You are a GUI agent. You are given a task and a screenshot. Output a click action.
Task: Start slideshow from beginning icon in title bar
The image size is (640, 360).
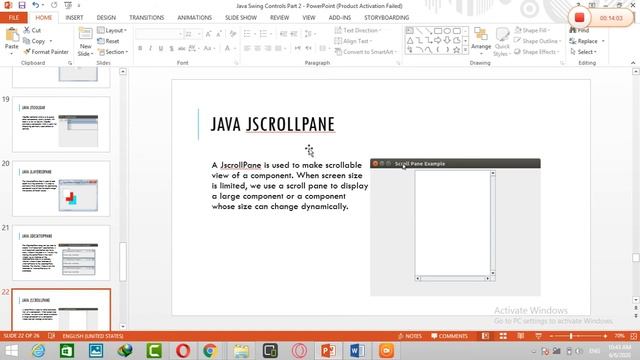pyautogui.click(x=68, y=5)
